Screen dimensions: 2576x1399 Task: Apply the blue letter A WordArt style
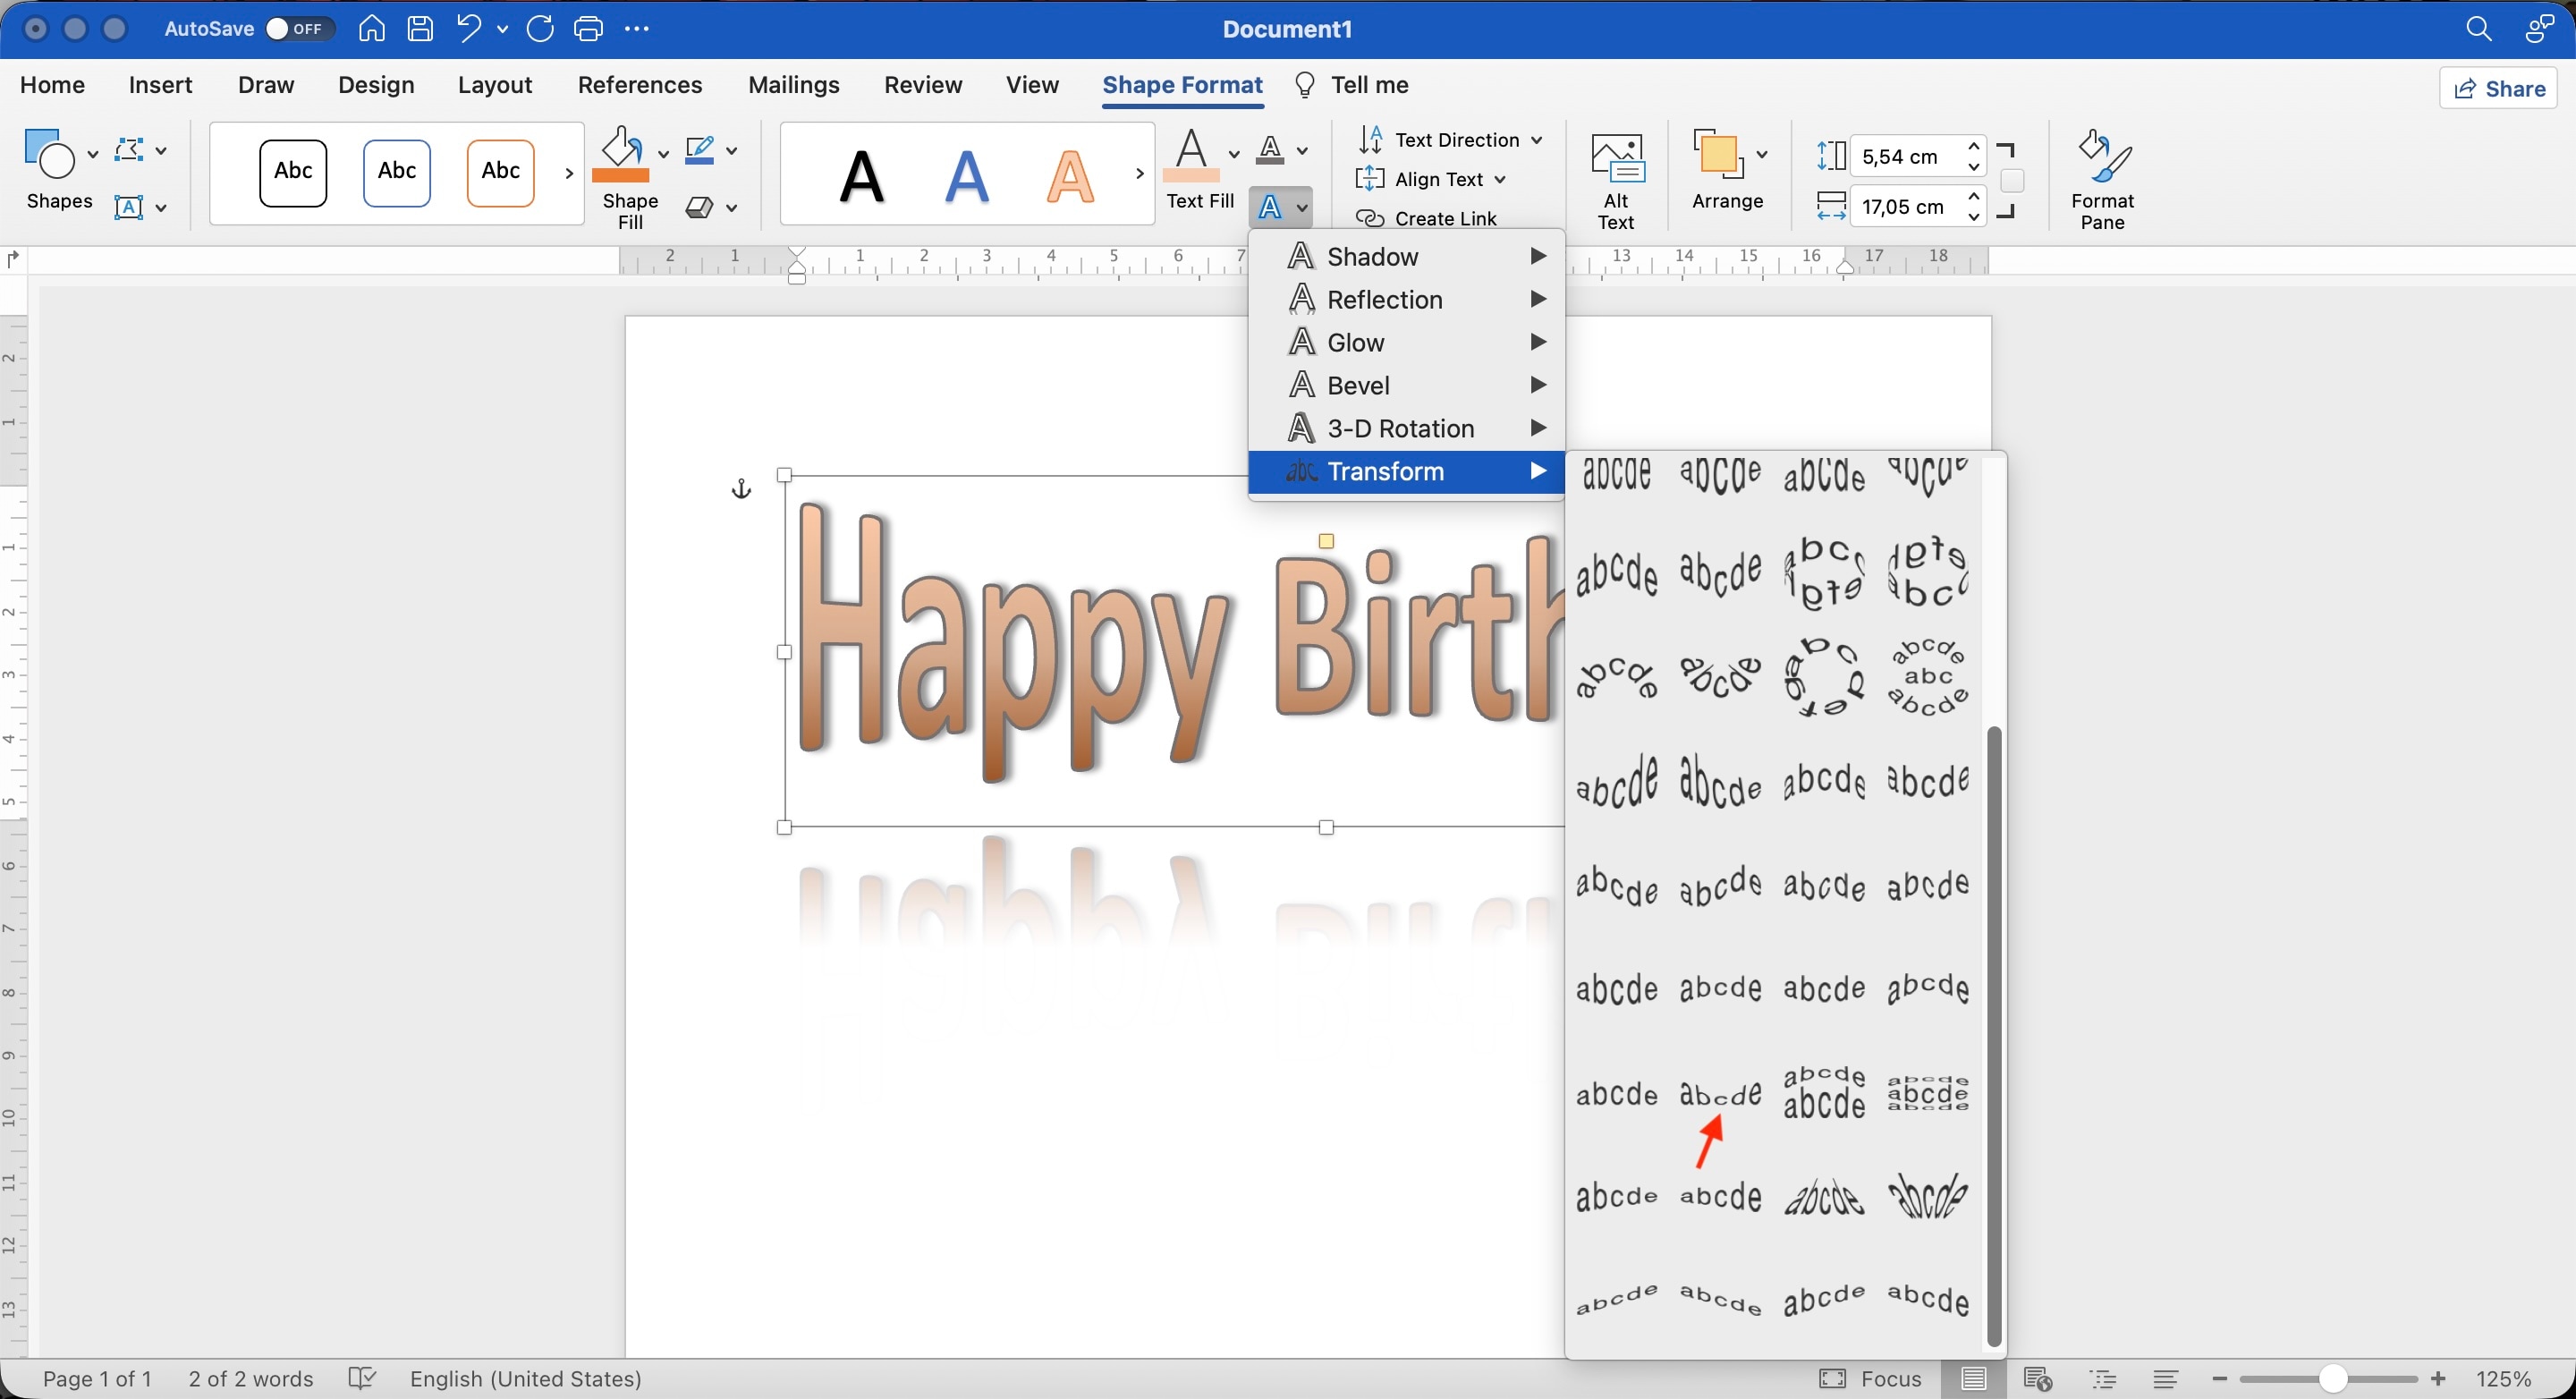pyautogui.click(x=967, y=176)
